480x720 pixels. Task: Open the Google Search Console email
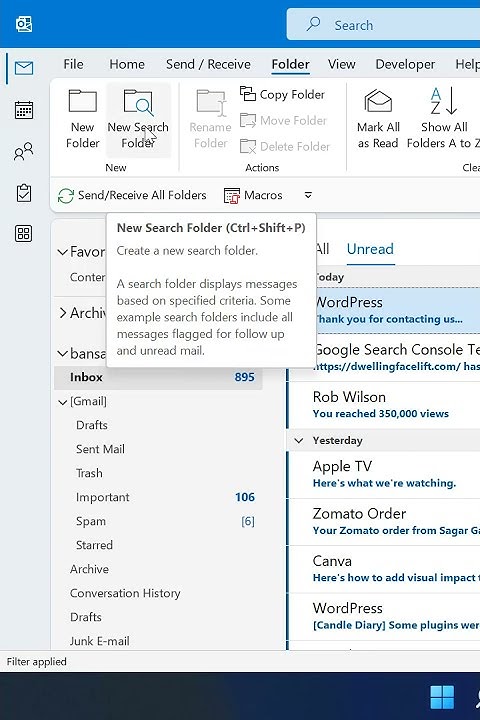click(398, 357)
